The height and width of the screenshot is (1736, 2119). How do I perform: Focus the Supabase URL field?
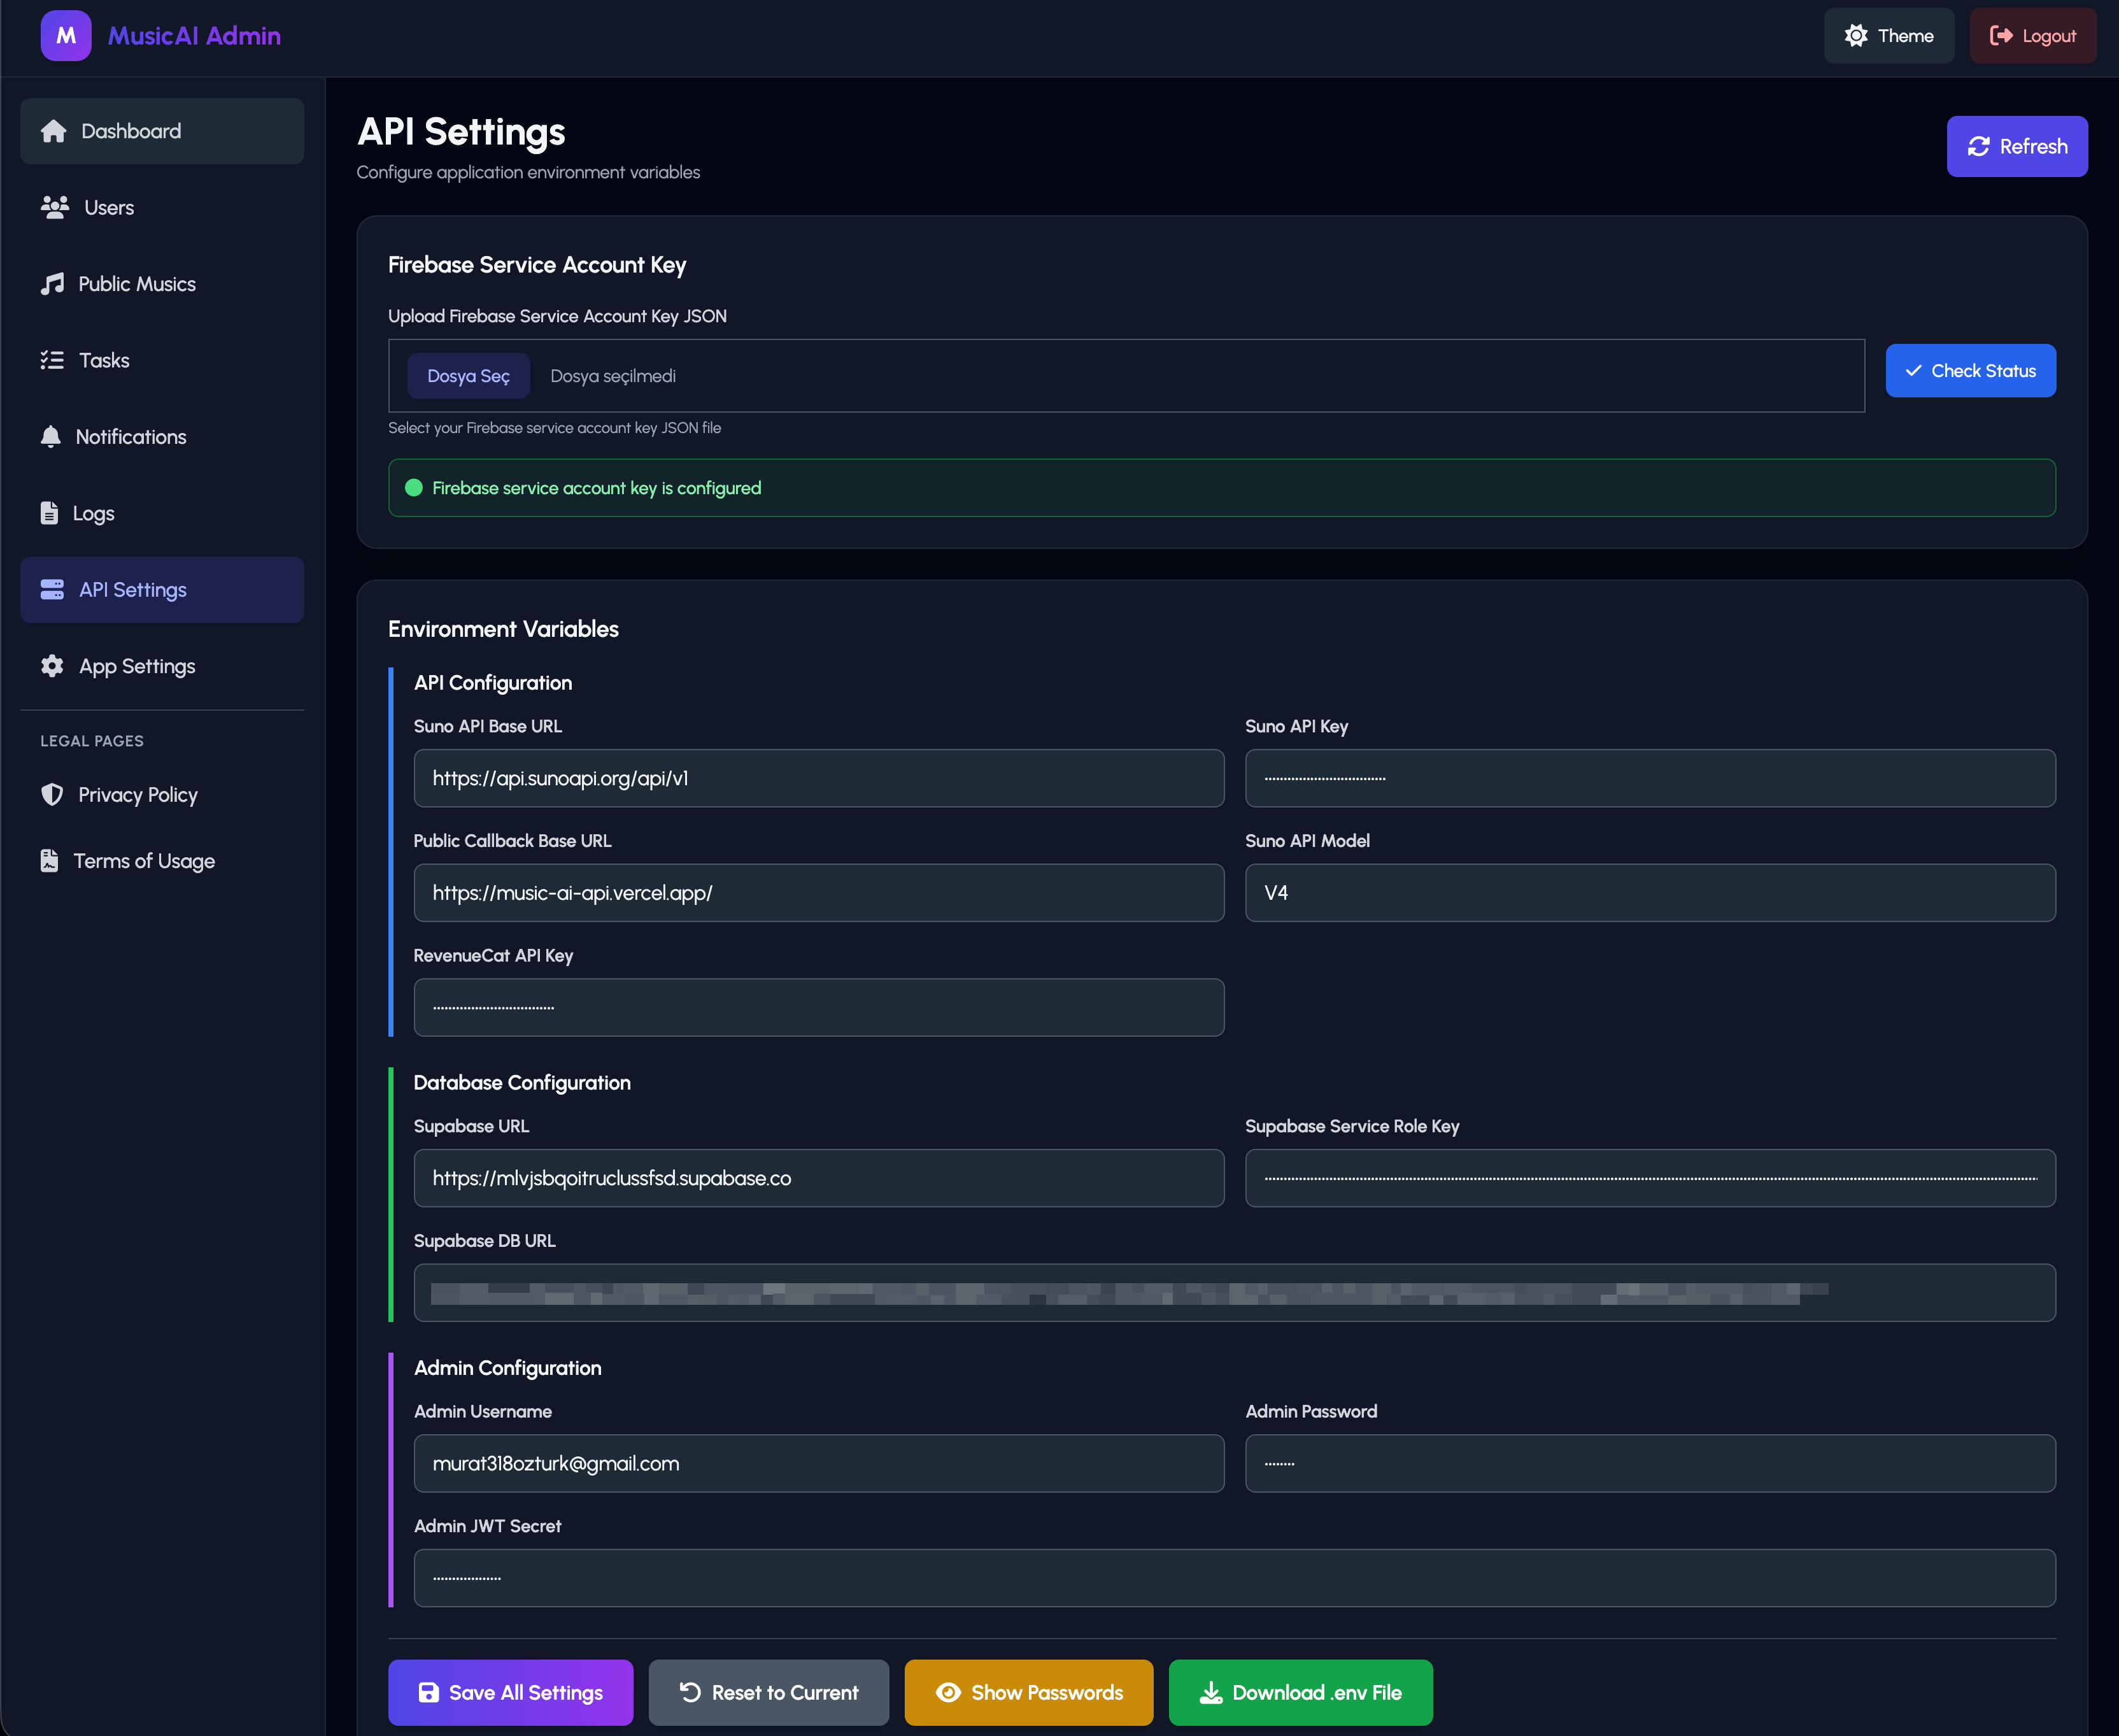819,1178
